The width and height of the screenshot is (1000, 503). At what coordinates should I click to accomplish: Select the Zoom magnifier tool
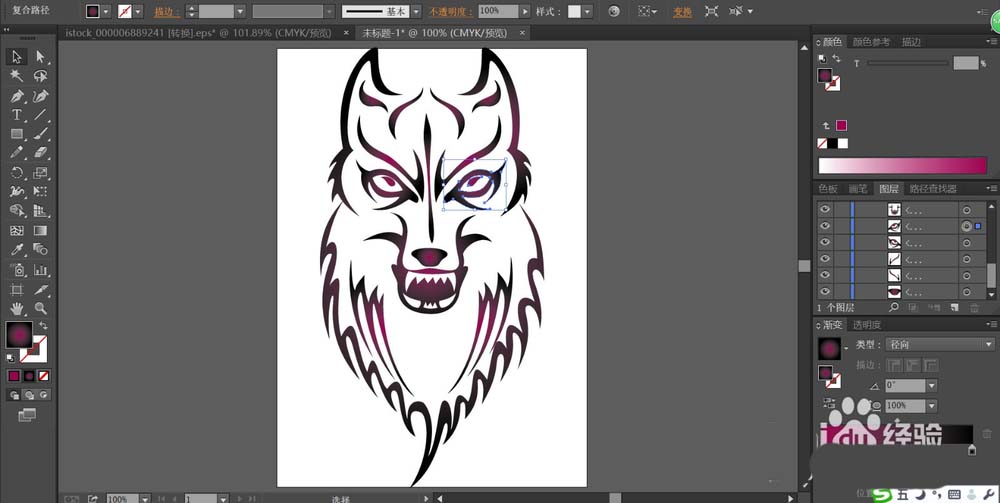pyautogui.click(x=41, y=309)
